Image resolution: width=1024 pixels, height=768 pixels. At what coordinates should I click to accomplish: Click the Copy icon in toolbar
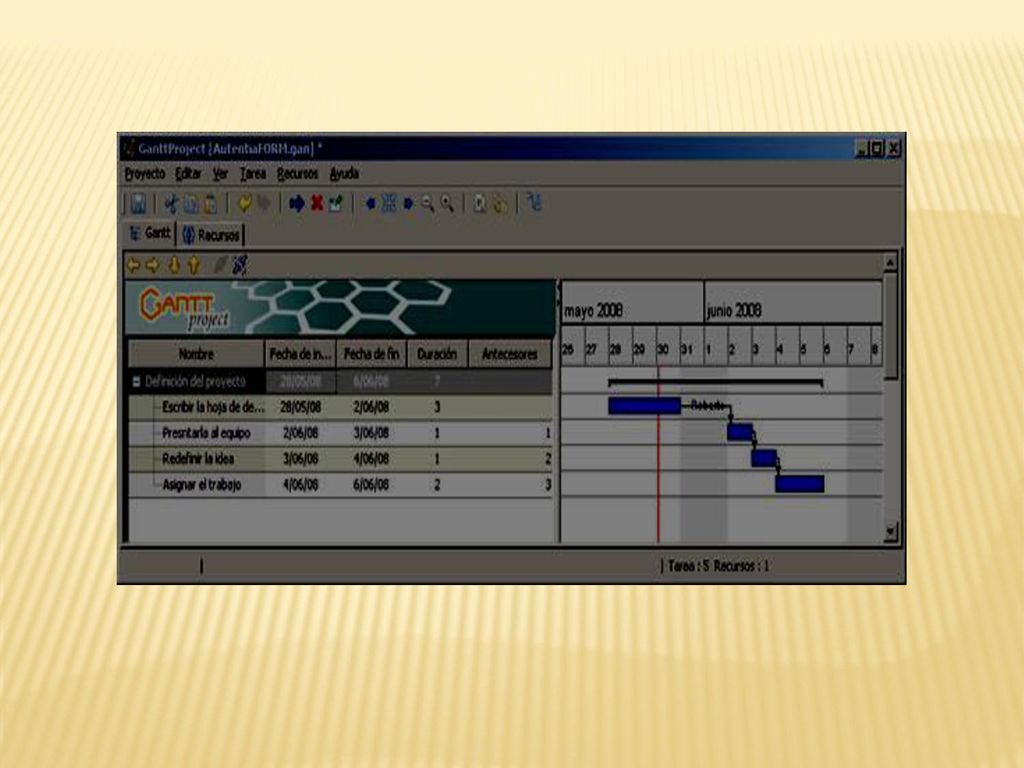point(191,204)
